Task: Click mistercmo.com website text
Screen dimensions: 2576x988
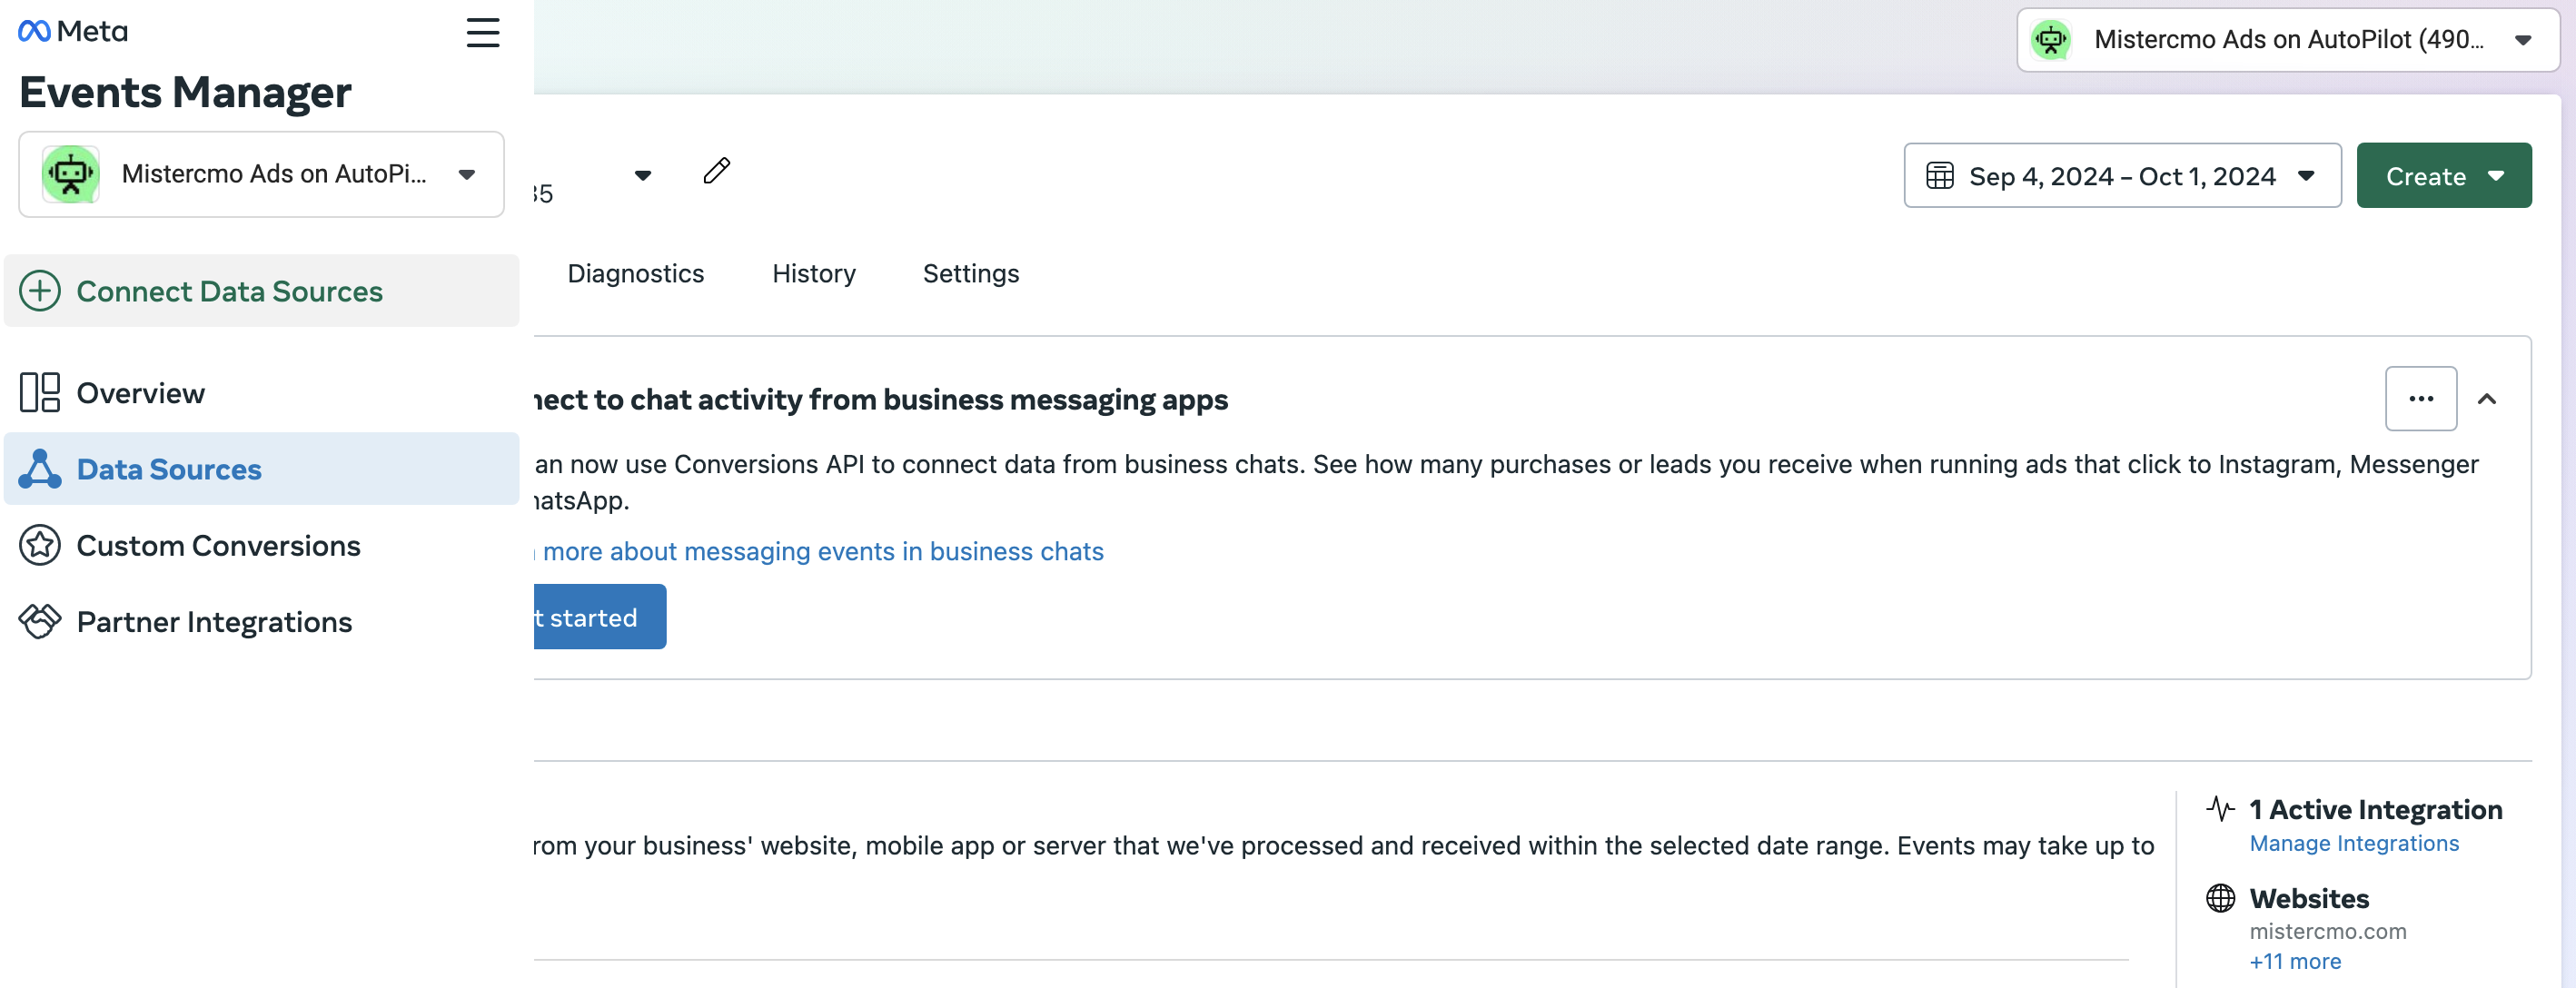Action: point(2327,931)
